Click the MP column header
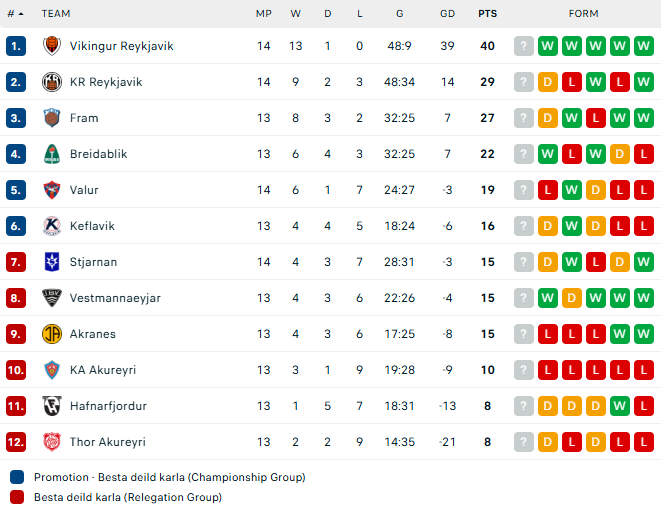This screenshot has width=661, height=513. pos(263,14)
